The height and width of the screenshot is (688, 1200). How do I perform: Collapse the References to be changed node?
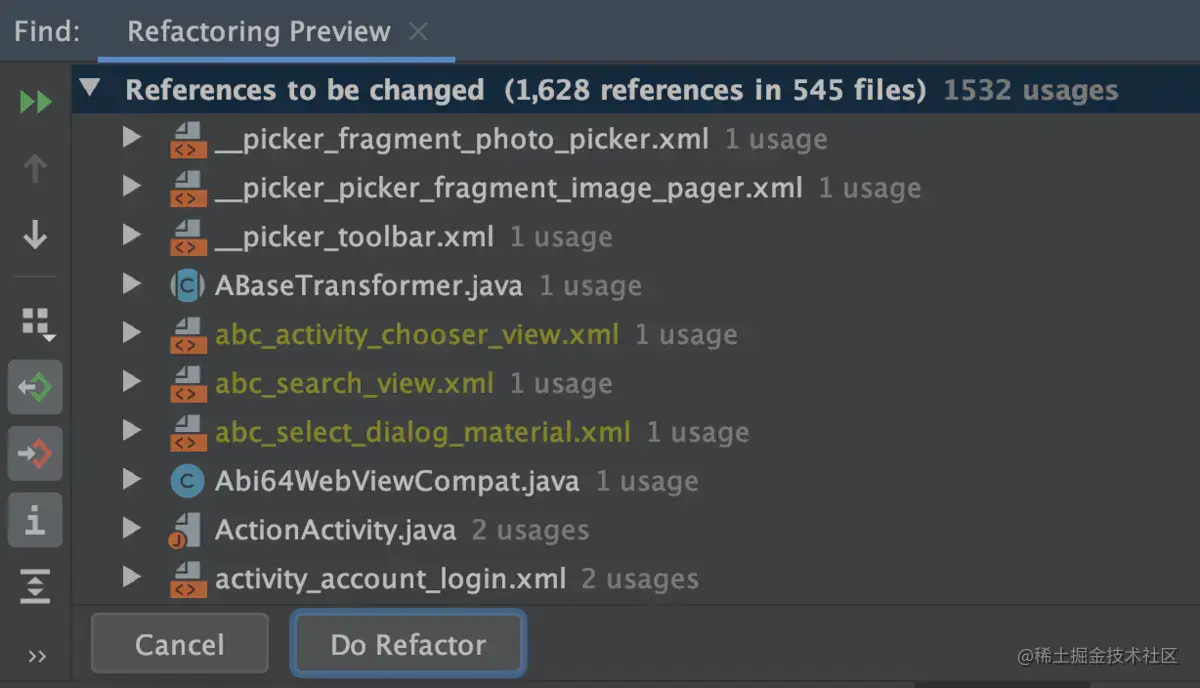coord(91,89)
